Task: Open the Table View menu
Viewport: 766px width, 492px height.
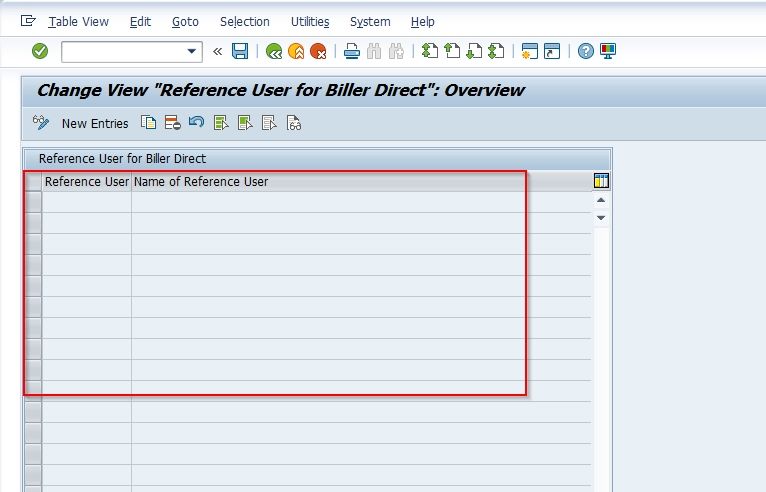Action: click(x=78, y=21)
